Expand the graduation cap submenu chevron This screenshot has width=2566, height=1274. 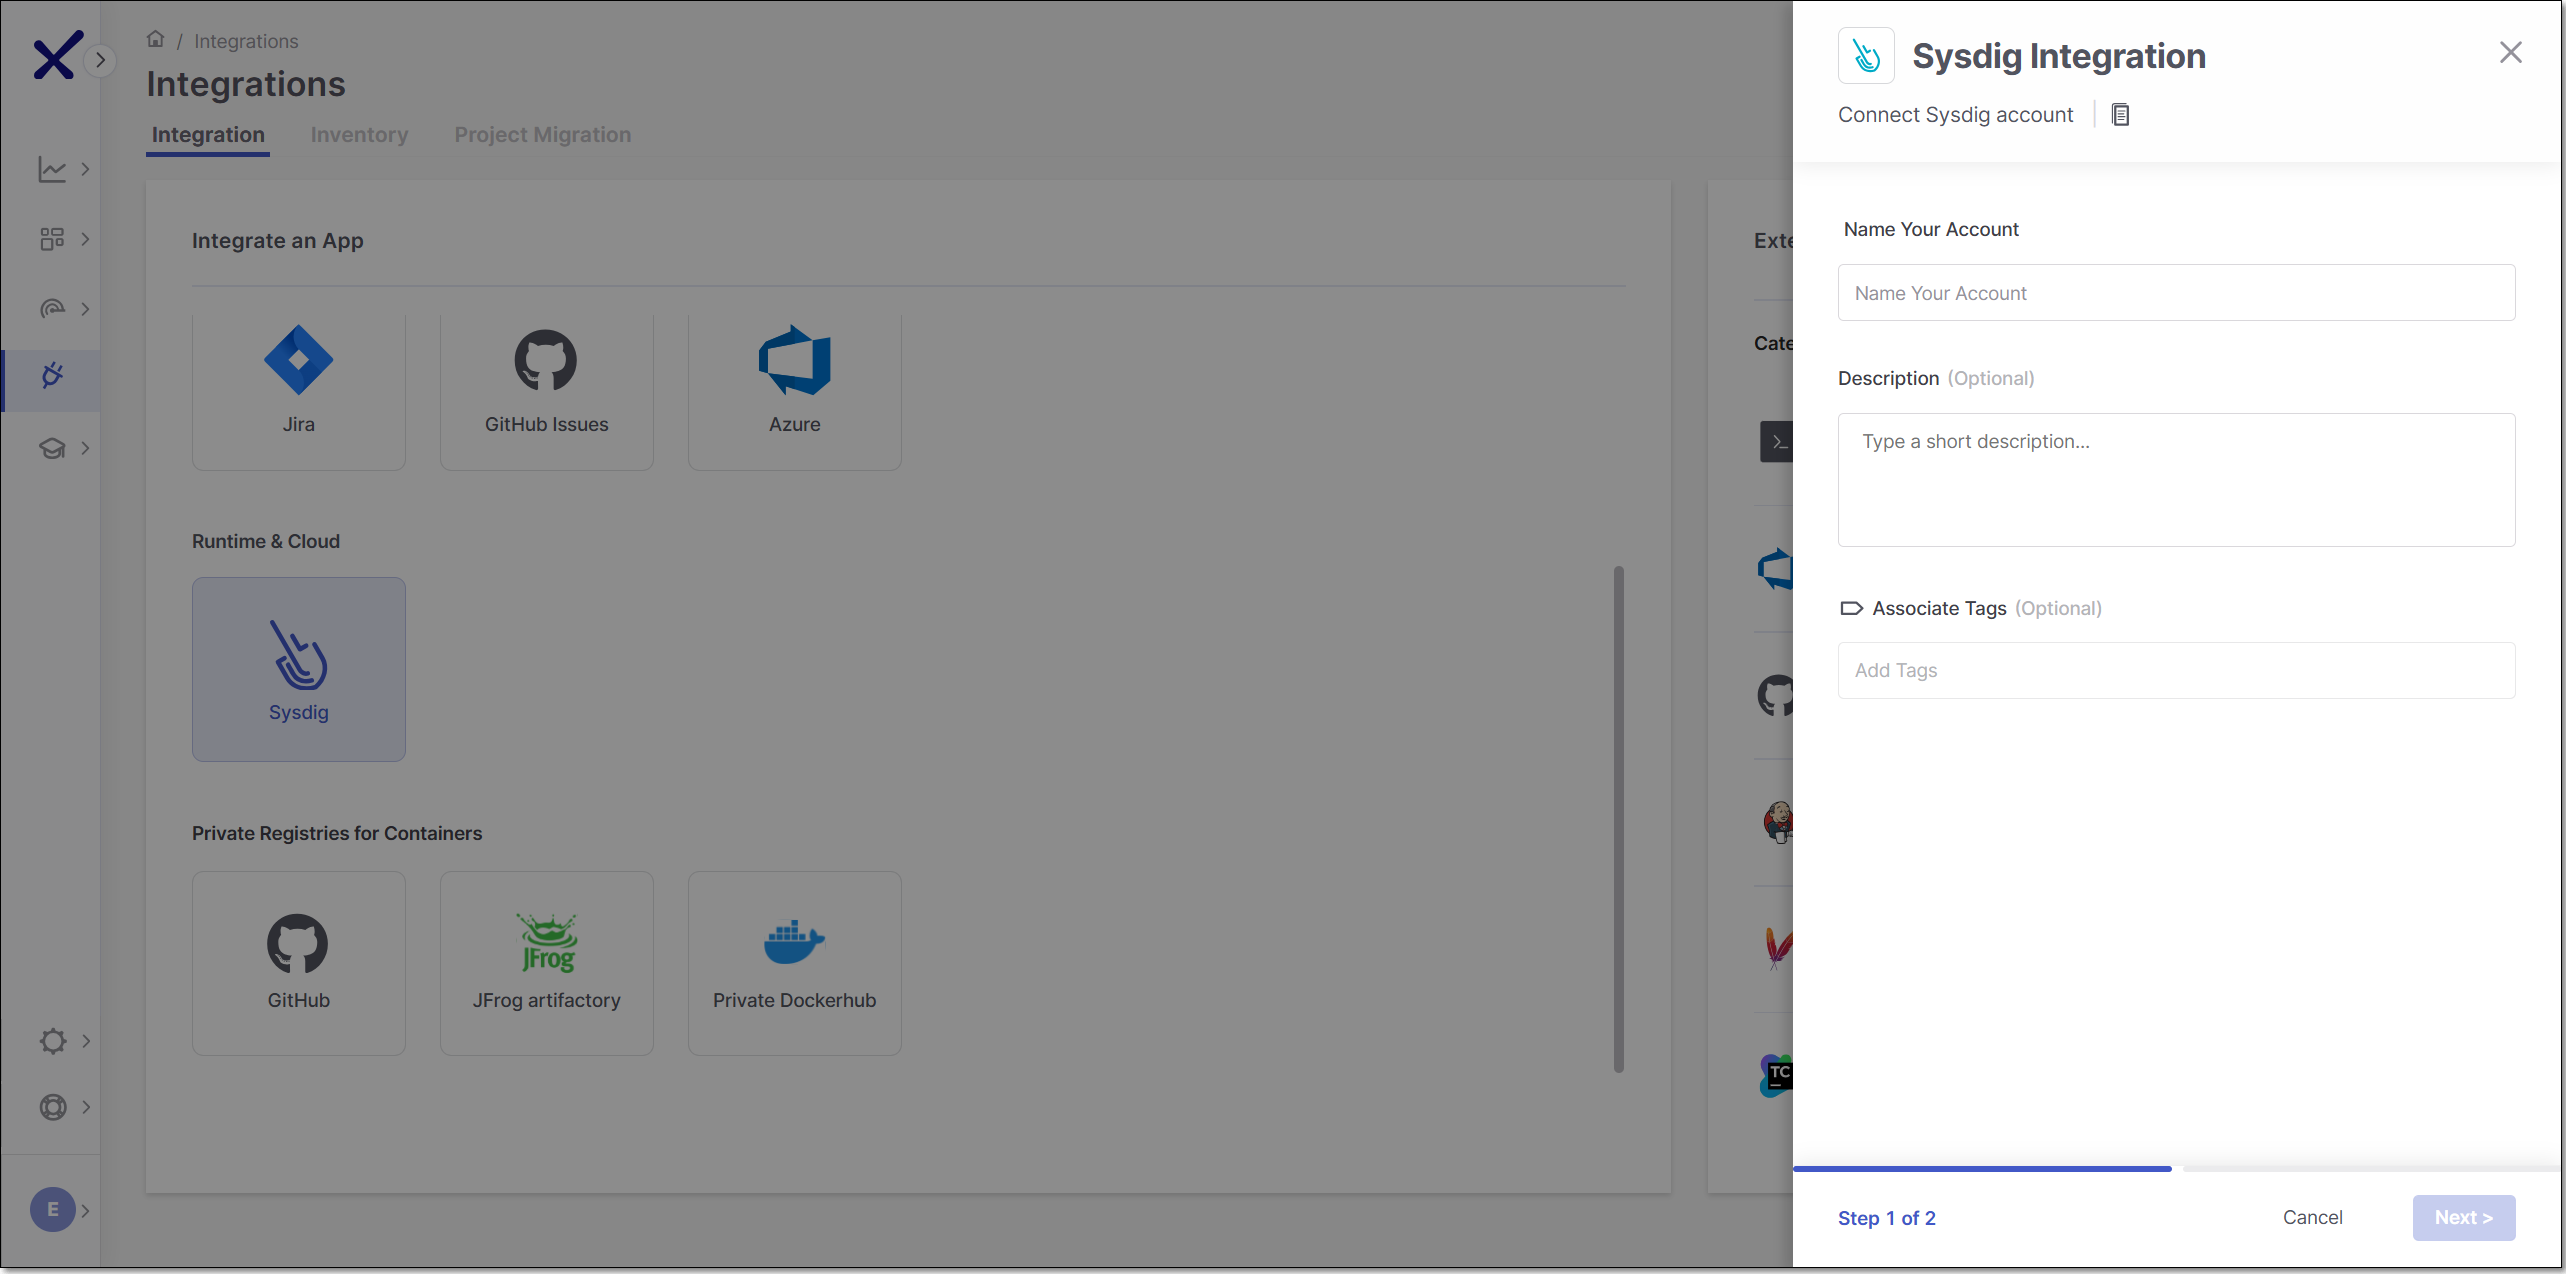pyautogui.click(x=85, y=448)
